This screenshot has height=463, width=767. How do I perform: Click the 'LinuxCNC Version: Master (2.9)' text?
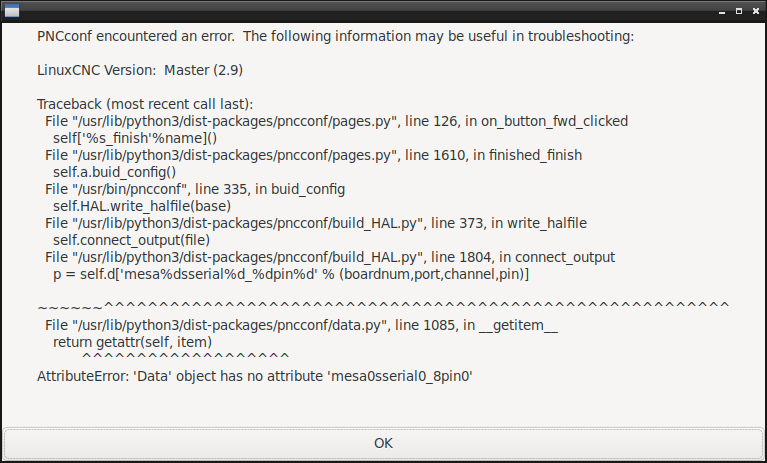pos(140,70)
